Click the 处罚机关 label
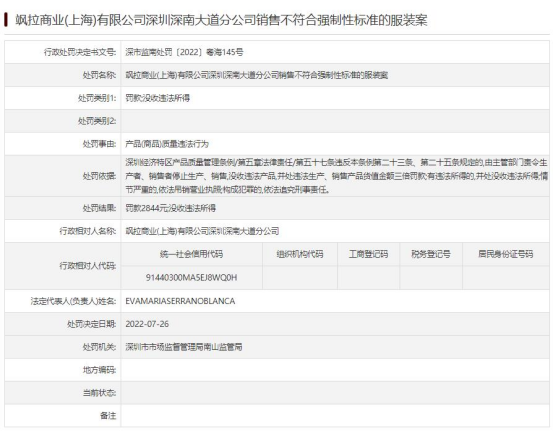Screen dimensions: 554x431 99,347
